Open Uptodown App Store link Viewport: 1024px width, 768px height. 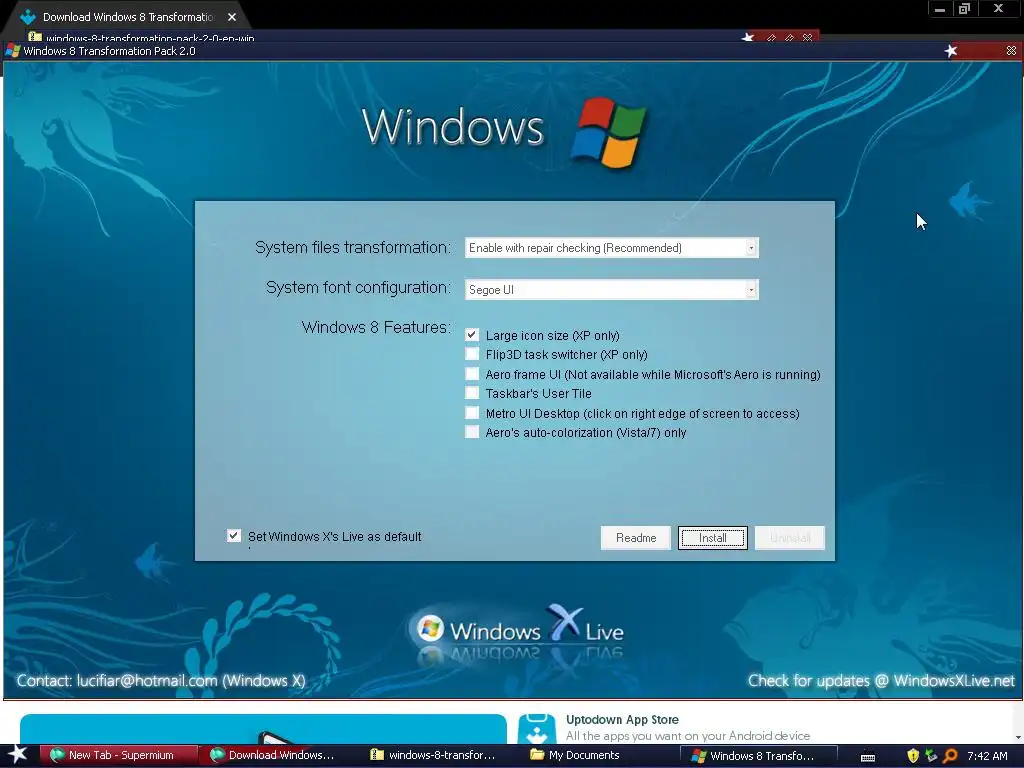pyautogui.click(x=622, y=720)
